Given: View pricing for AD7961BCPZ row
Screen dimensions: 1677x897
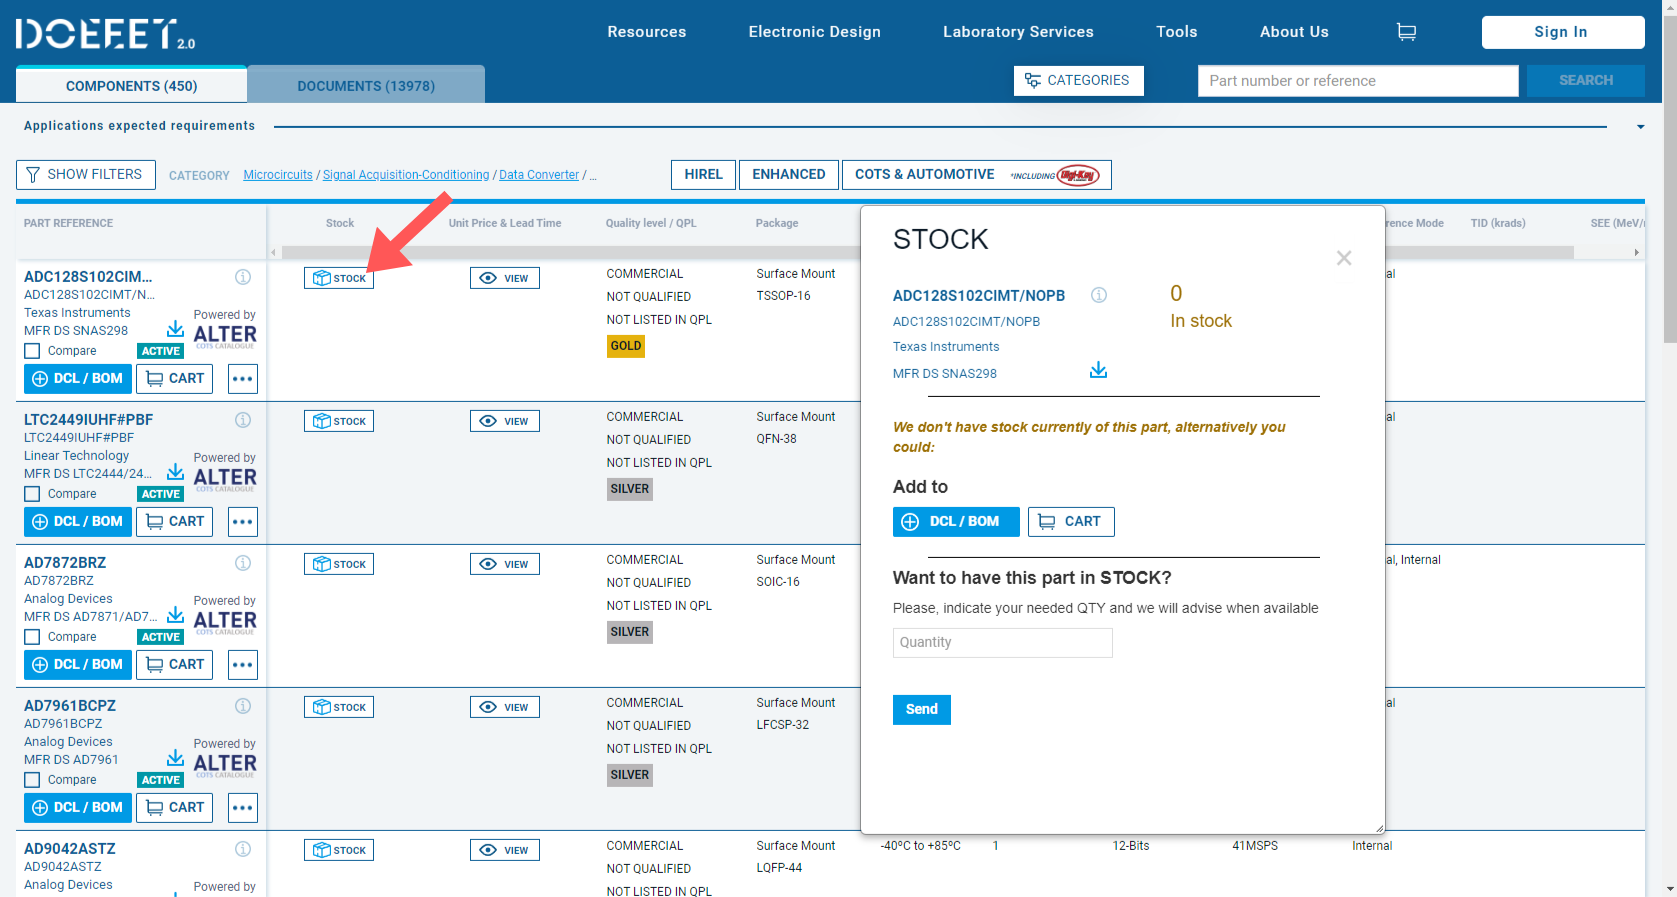Looking at the screenshot, I should click(x=505, y=707).
